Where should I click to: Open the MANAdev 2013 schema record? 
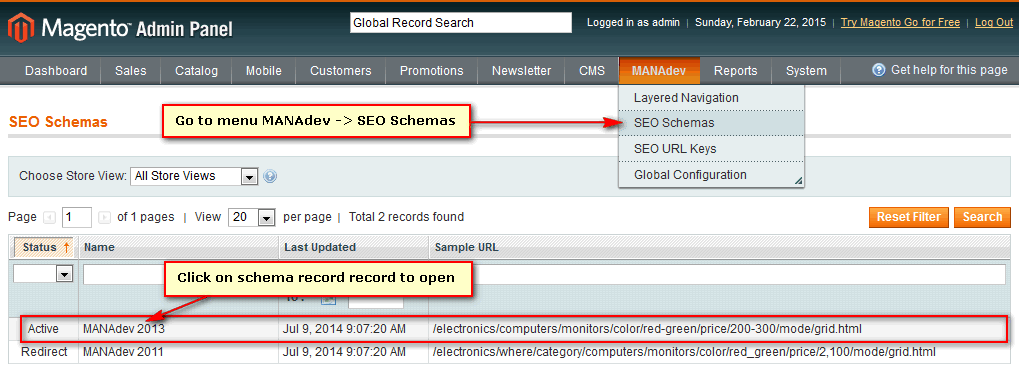[123, 329]
